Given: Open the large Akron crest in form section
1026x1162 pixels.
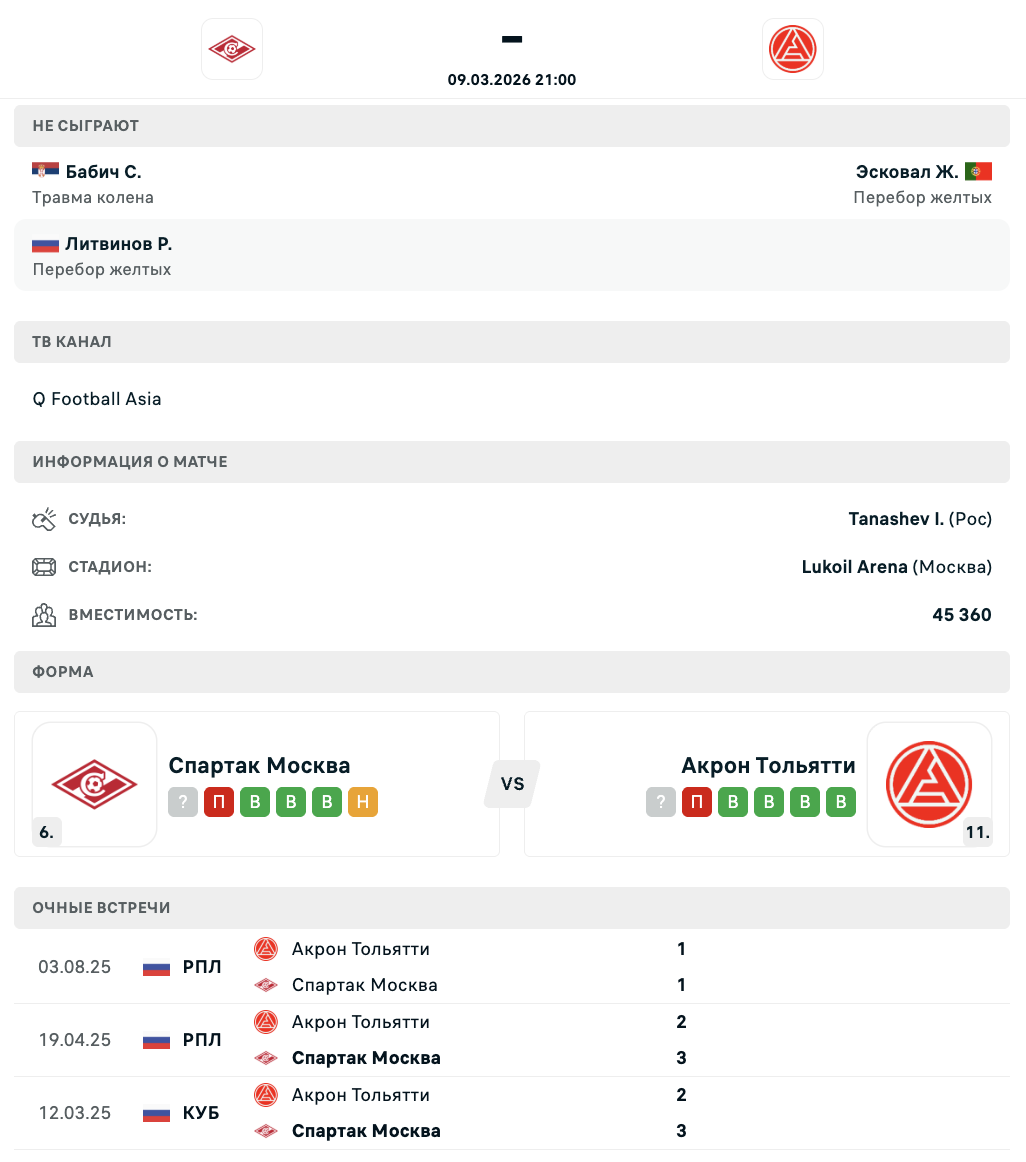Looking at the screenshot, I should point(930,784).
